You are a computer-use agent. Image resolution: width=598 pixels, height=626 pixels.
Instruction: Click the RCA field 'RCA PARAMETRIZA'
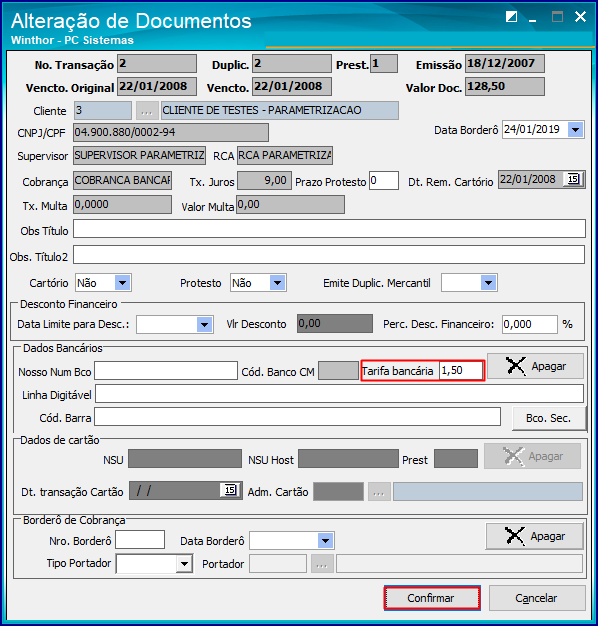click(x=285, y=155)
